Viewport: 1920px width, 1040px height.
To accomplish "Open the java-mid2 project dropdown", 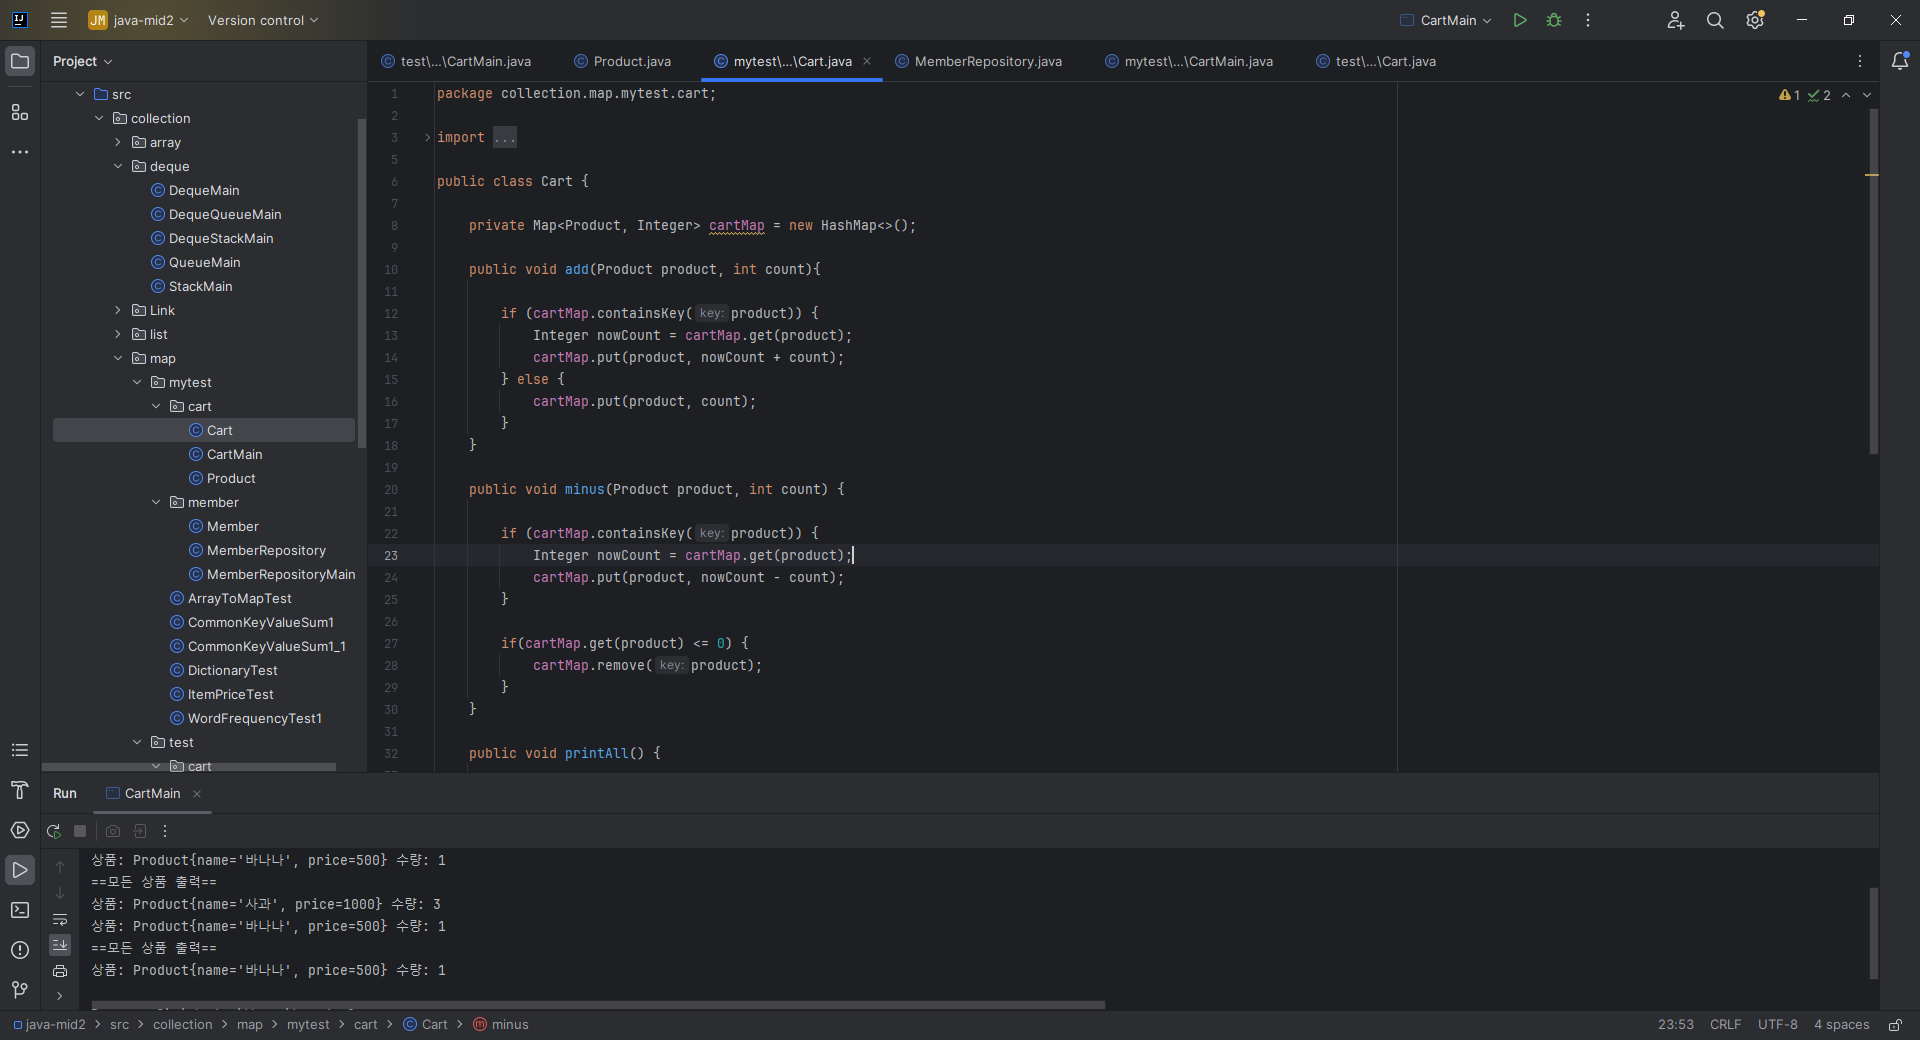I will pyautogui.click(x=138, y=20).
